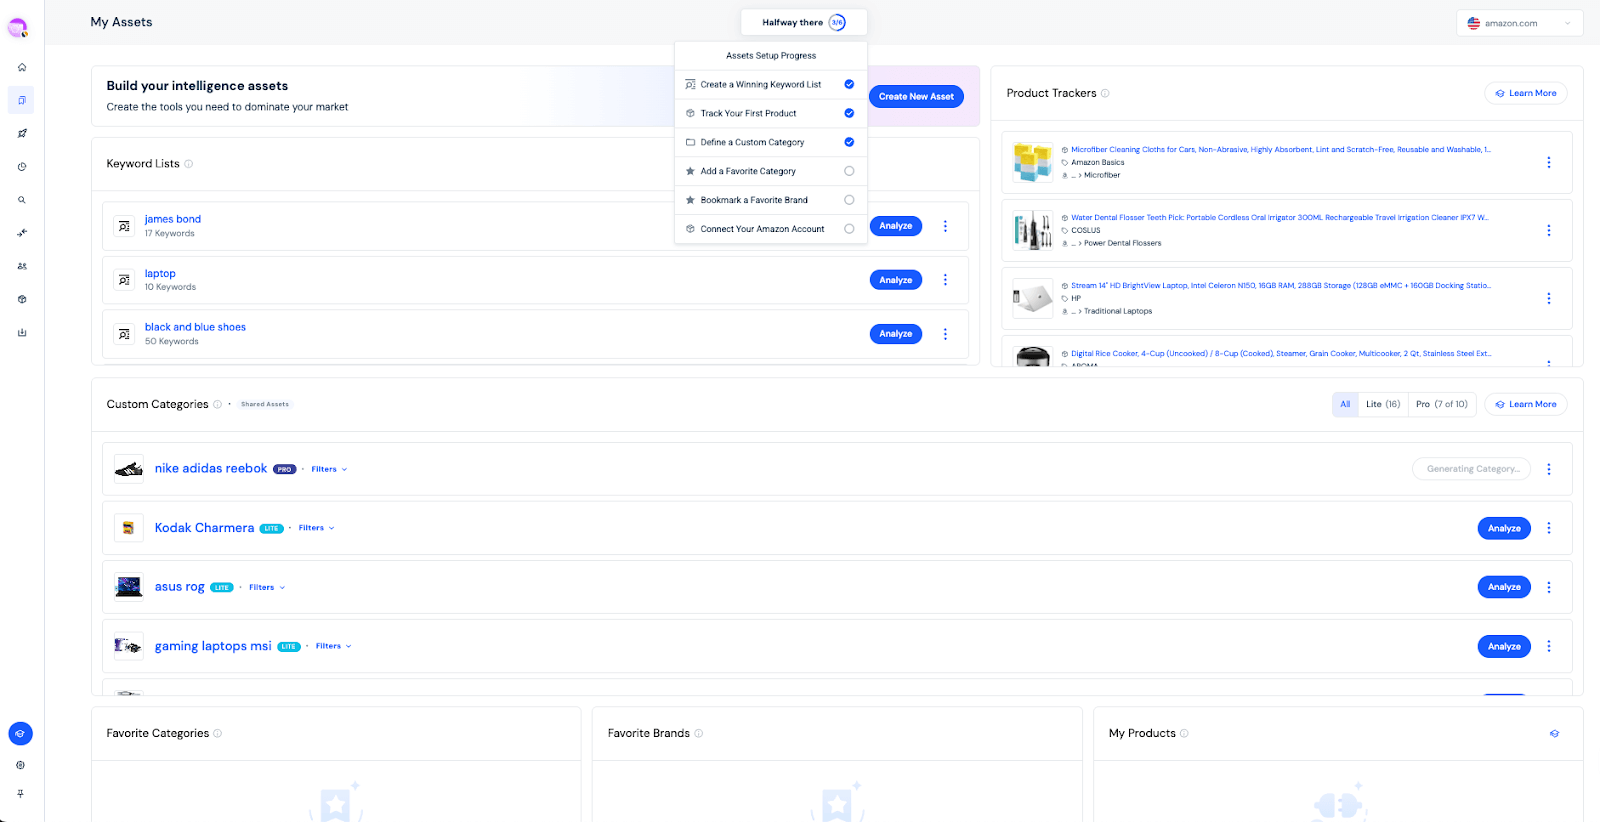The height and width of the screenshot is (822, 1600).
Task: Open the three-dot menu for the Water Dental Flosser tracker
Action: pyautogui.click(x=1549, y=230)
